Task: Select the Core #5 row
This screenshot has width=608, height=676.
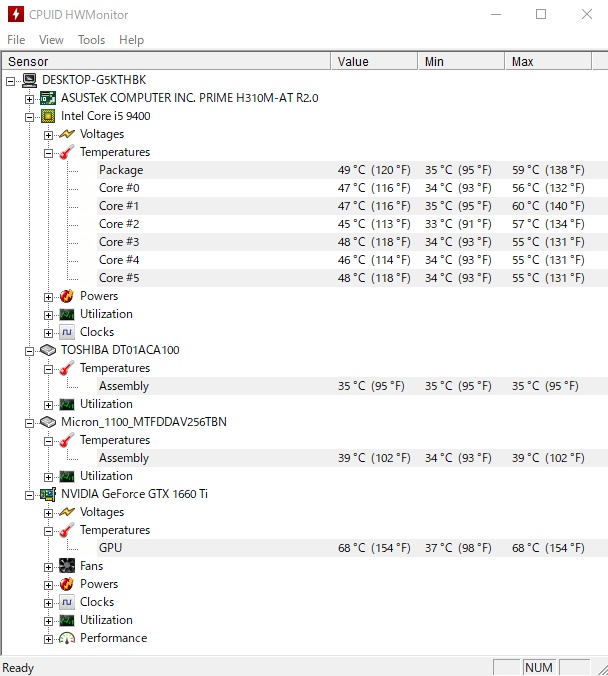Action: 352,278
